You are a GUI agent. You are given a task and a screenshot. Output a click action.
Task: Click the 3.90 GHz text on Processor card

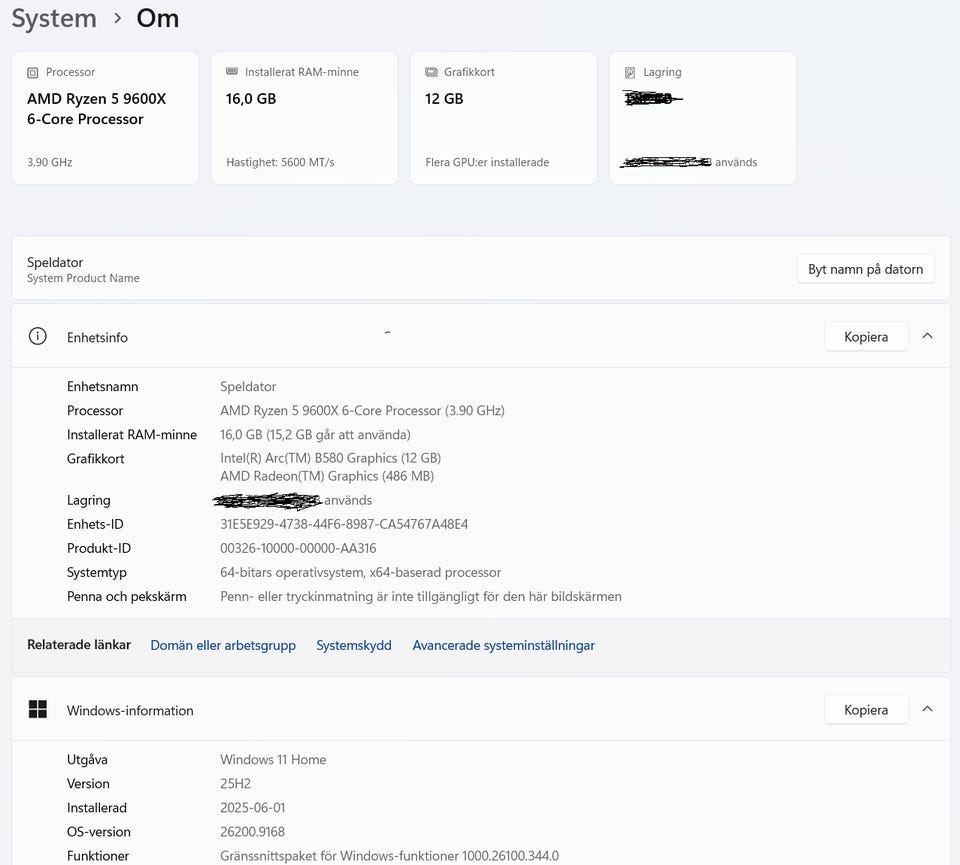(x=50, y=162)
